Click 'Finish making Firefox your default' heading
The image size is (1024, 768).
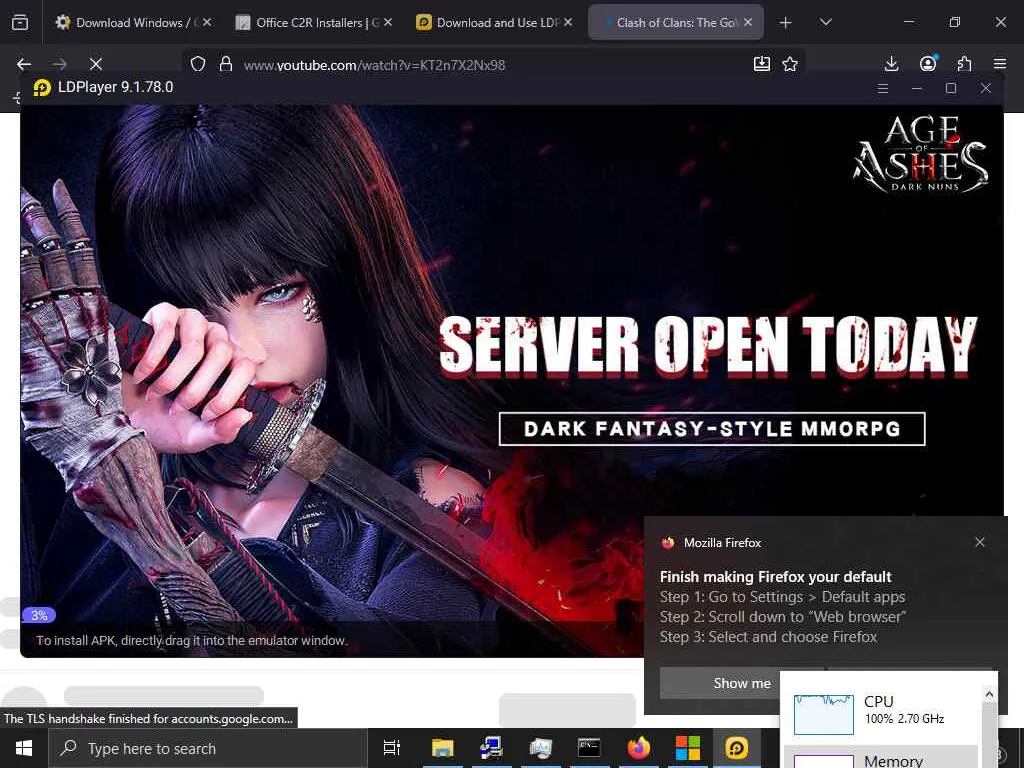(775, 577)
